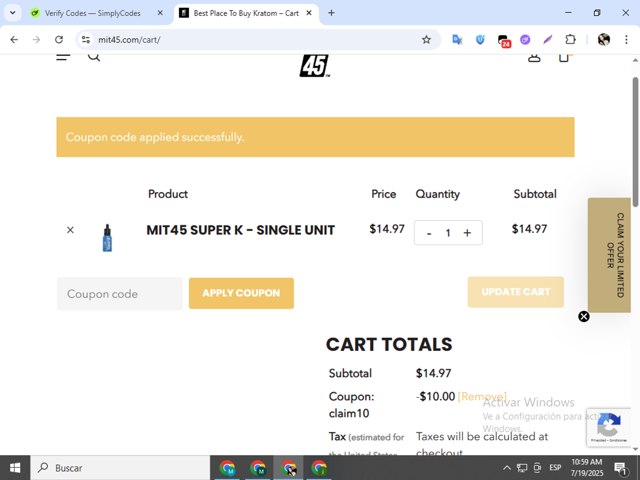Screen dimensions: 640x480
Task: Go back to previous page
Action: pyautogui.click(x=14, y=40)
